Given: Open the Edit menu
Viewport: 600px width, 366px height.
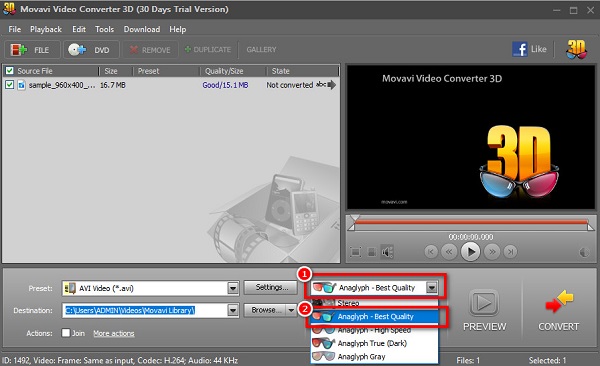Looking at the screenshot, I should tap(79, 29).
